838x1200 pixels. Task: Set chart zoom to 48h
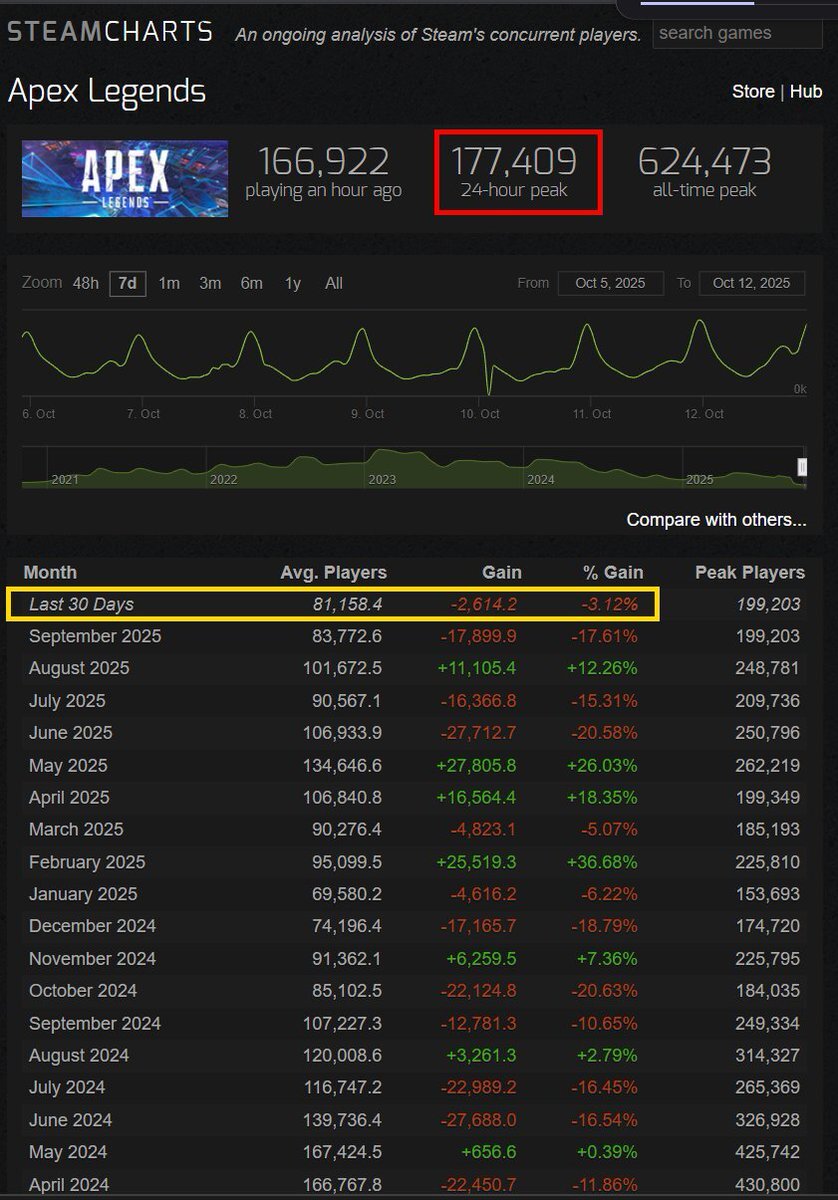[x=85, y=283]
